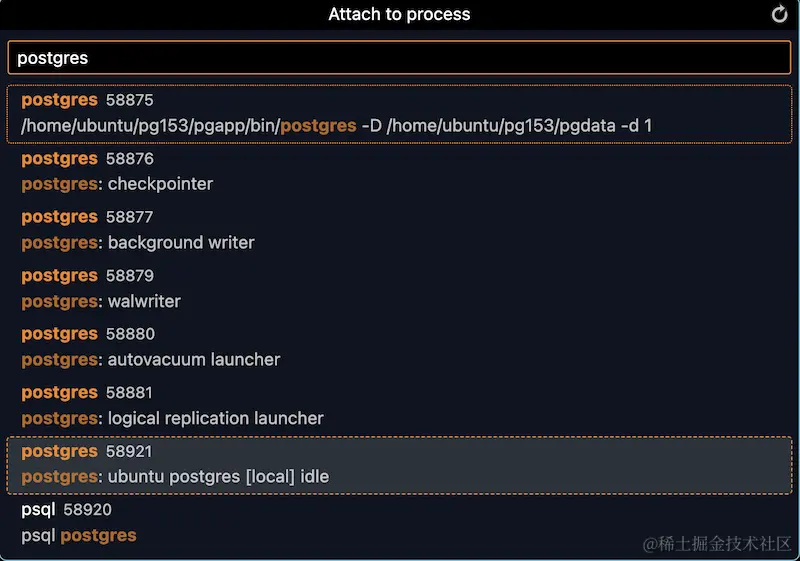The image size is (800, 561).
Task: Pick the walwriter process 58879
Action: pos(399,289)
